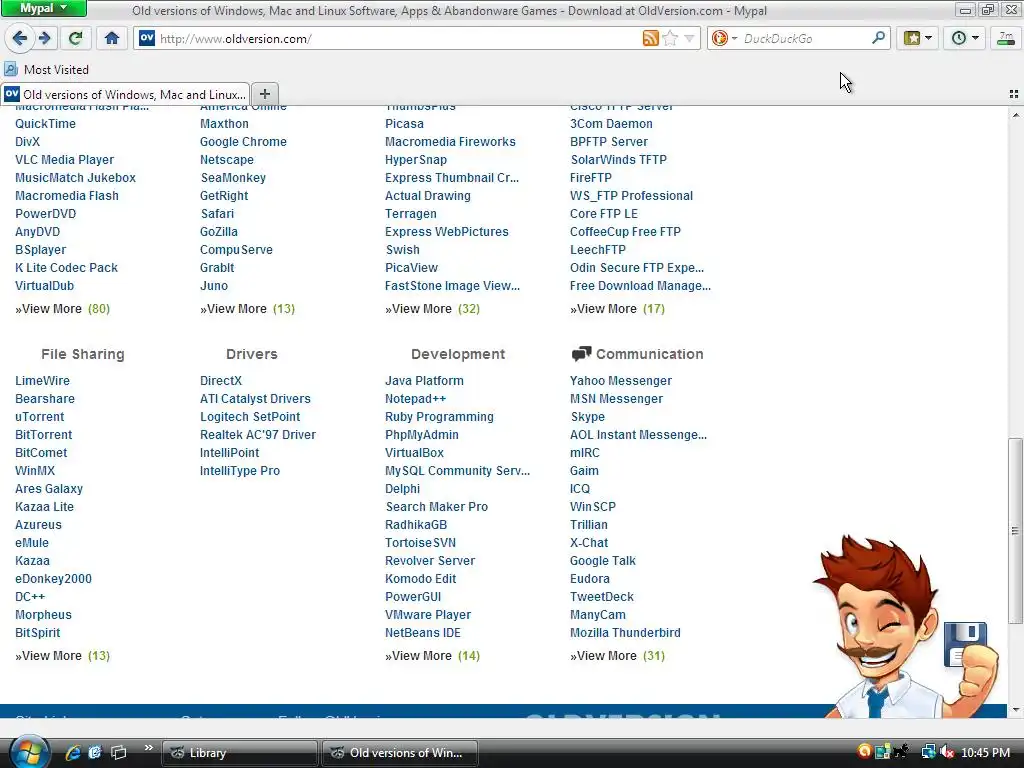Screen dimensions: 1024x768
Task: Select the Old versions of Windows tab
Action: (x=125, y=95)
